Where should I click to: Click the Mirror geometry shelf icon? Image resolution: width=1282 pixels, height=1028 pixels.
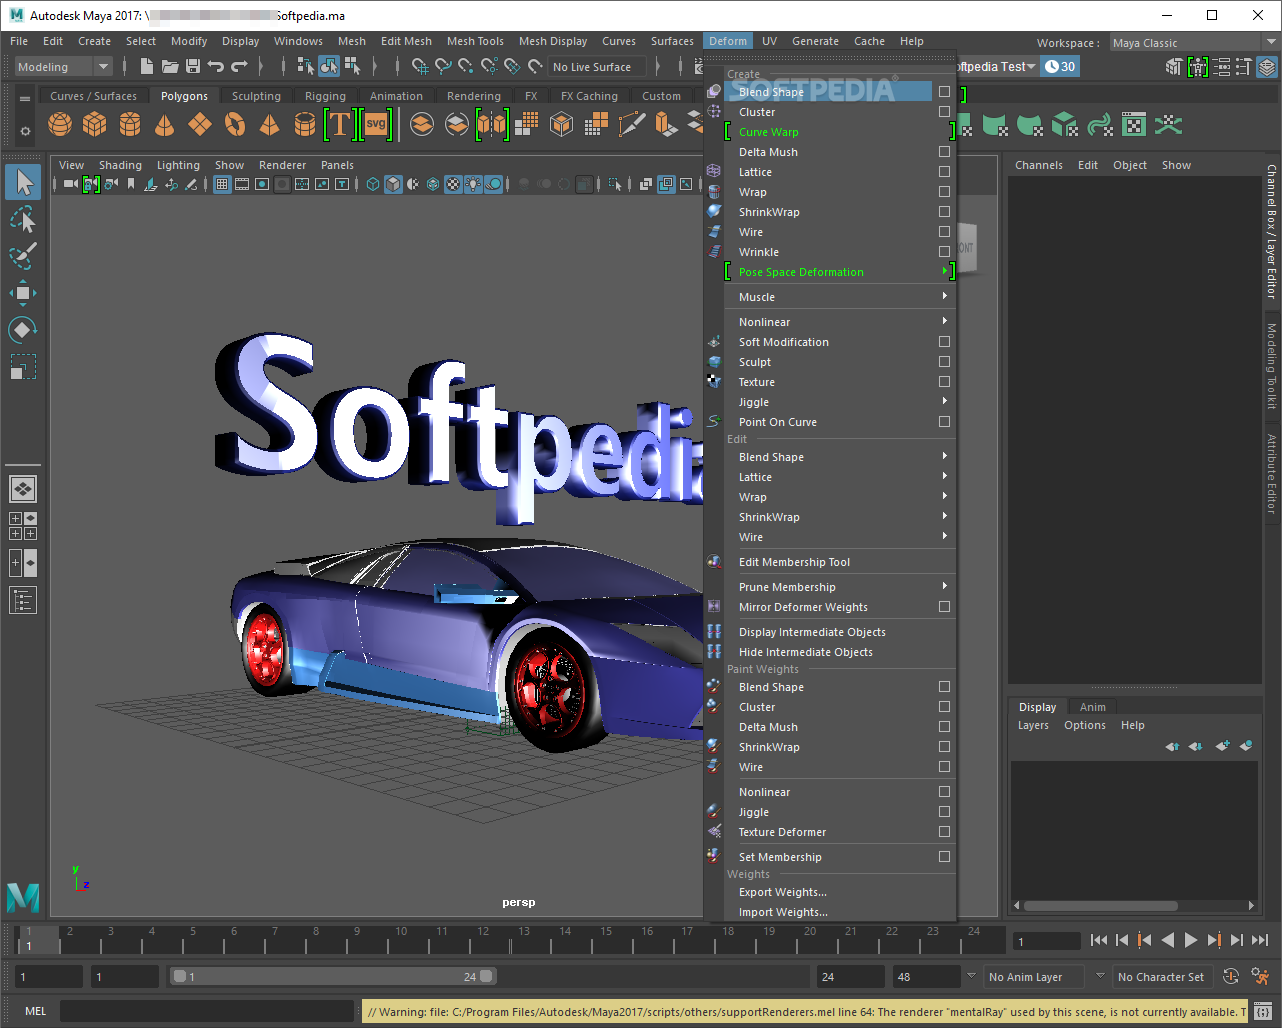tap(492, 124)
